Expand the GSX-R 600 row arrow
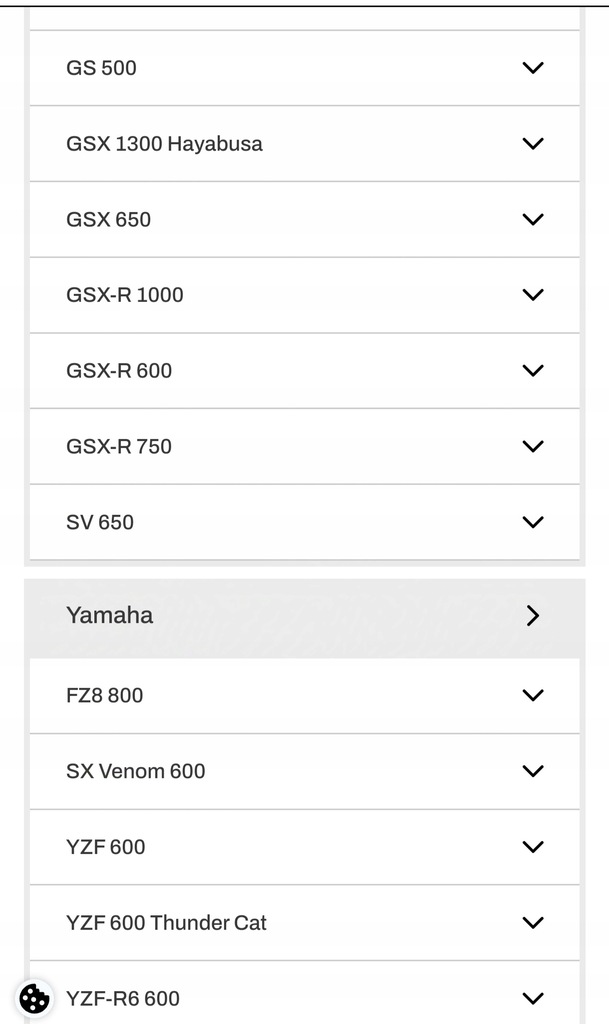This screenshot has height=1024, width=609. tap(533, 371)
